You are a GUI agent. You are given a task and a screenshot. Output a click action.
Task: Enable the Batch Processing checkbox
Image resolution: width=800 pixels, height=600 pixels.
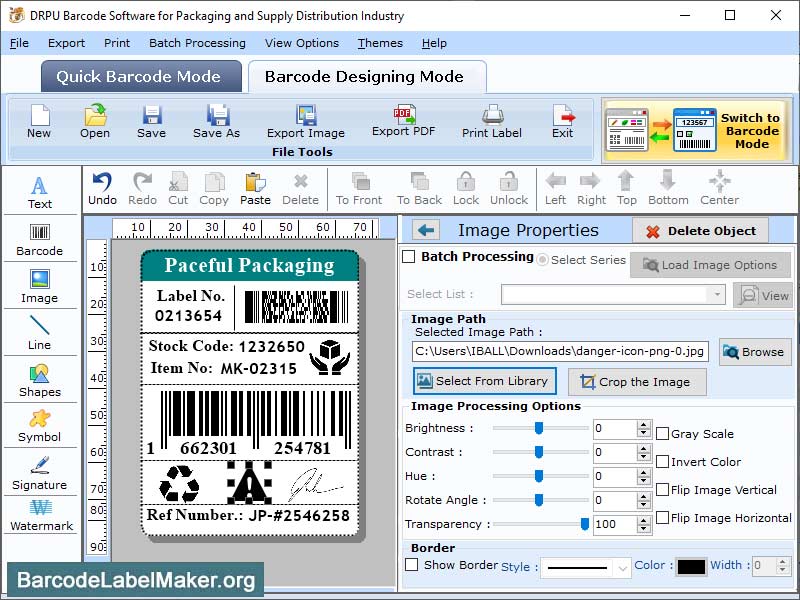tap(408, 257)
